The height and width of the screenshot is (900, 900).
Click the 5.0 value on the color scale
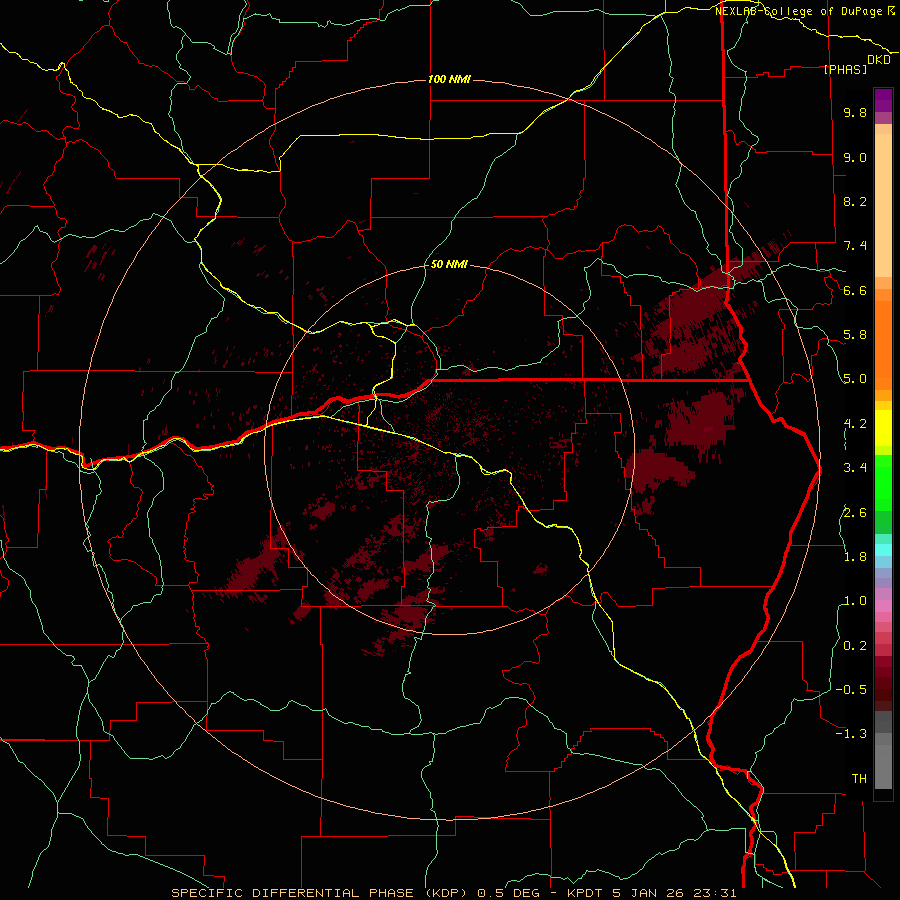[855, 379]
